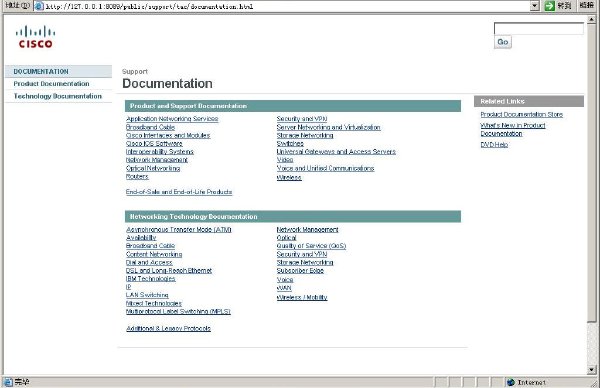Open the address bar dropdown arrow
This screenshot has width=600, height=388.
tap(535, 6)
